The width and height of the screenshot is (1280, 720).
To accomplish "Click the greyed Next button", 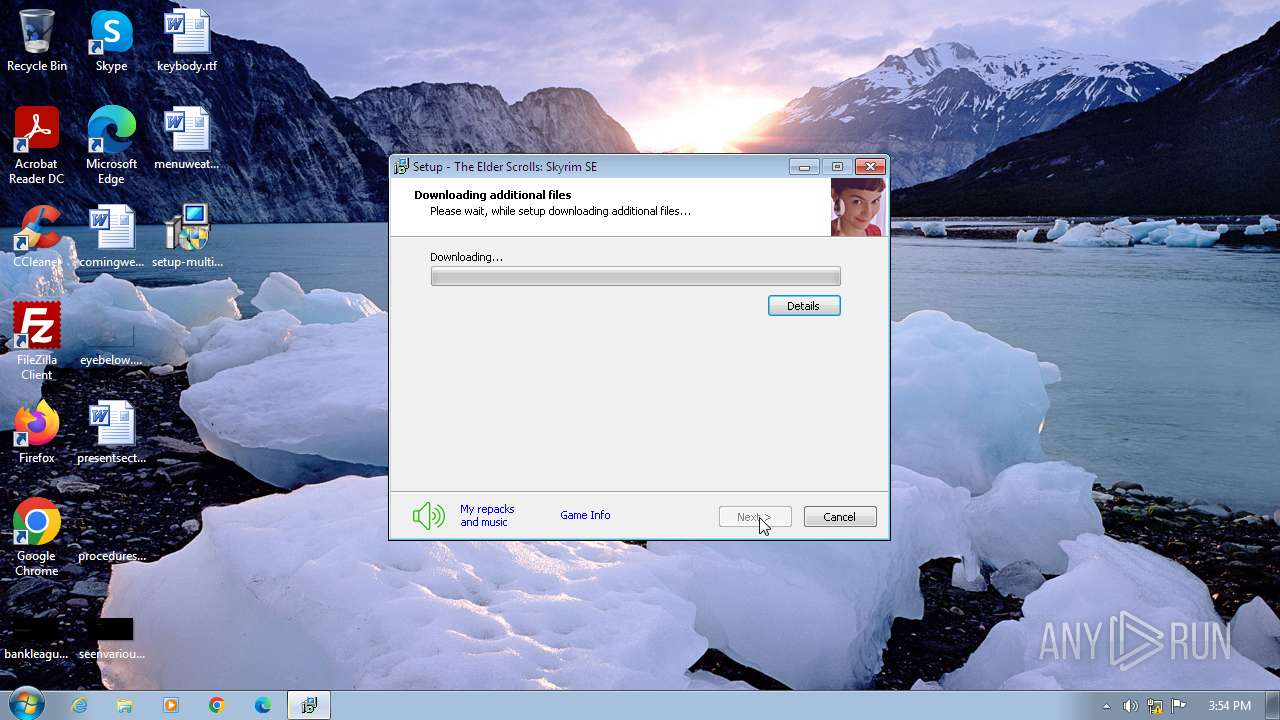I will [x=755, y=517].
